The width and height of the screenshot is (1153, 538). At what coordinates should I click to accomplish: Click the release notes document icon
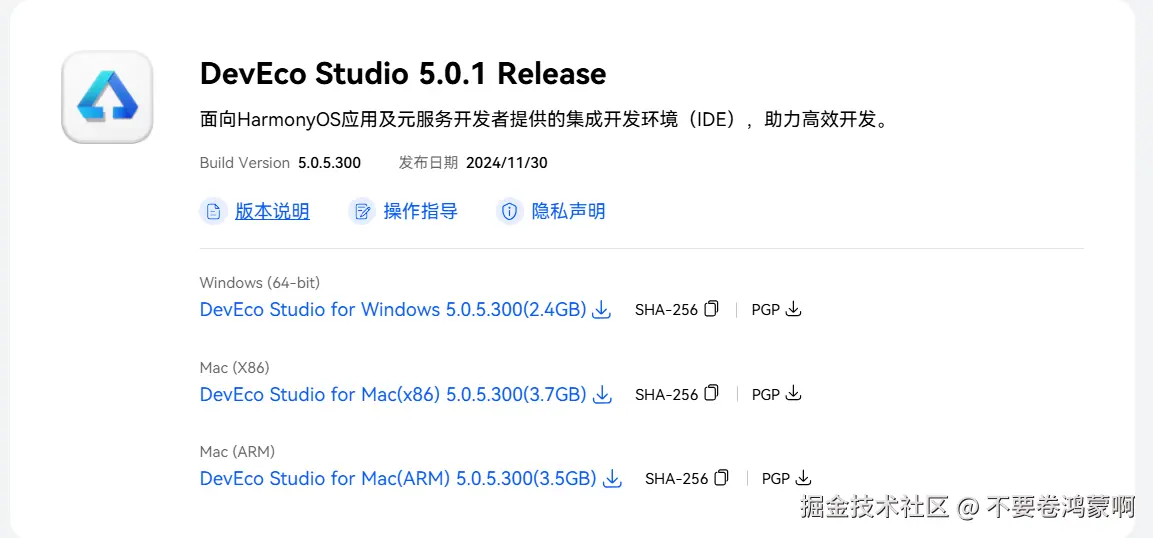click(x=213, y=212)
